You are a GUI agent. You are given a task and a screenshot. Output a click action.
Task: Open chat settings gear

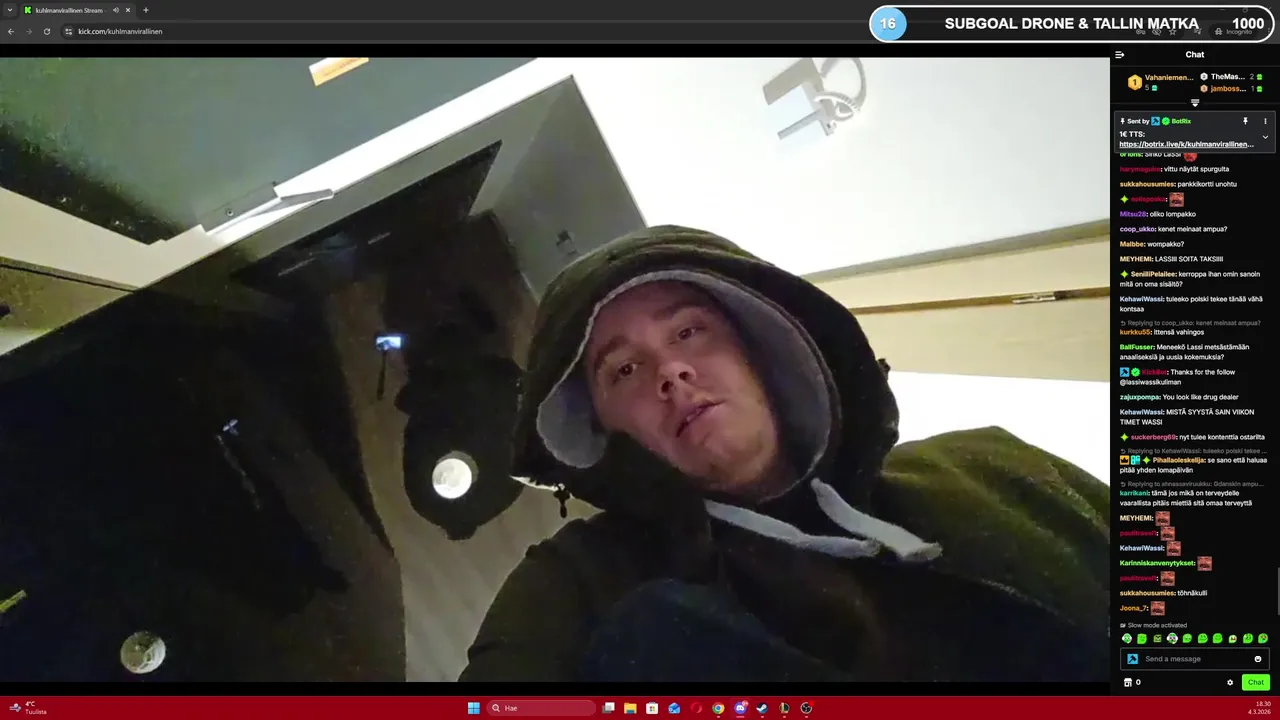click(x=1230, y=682)
